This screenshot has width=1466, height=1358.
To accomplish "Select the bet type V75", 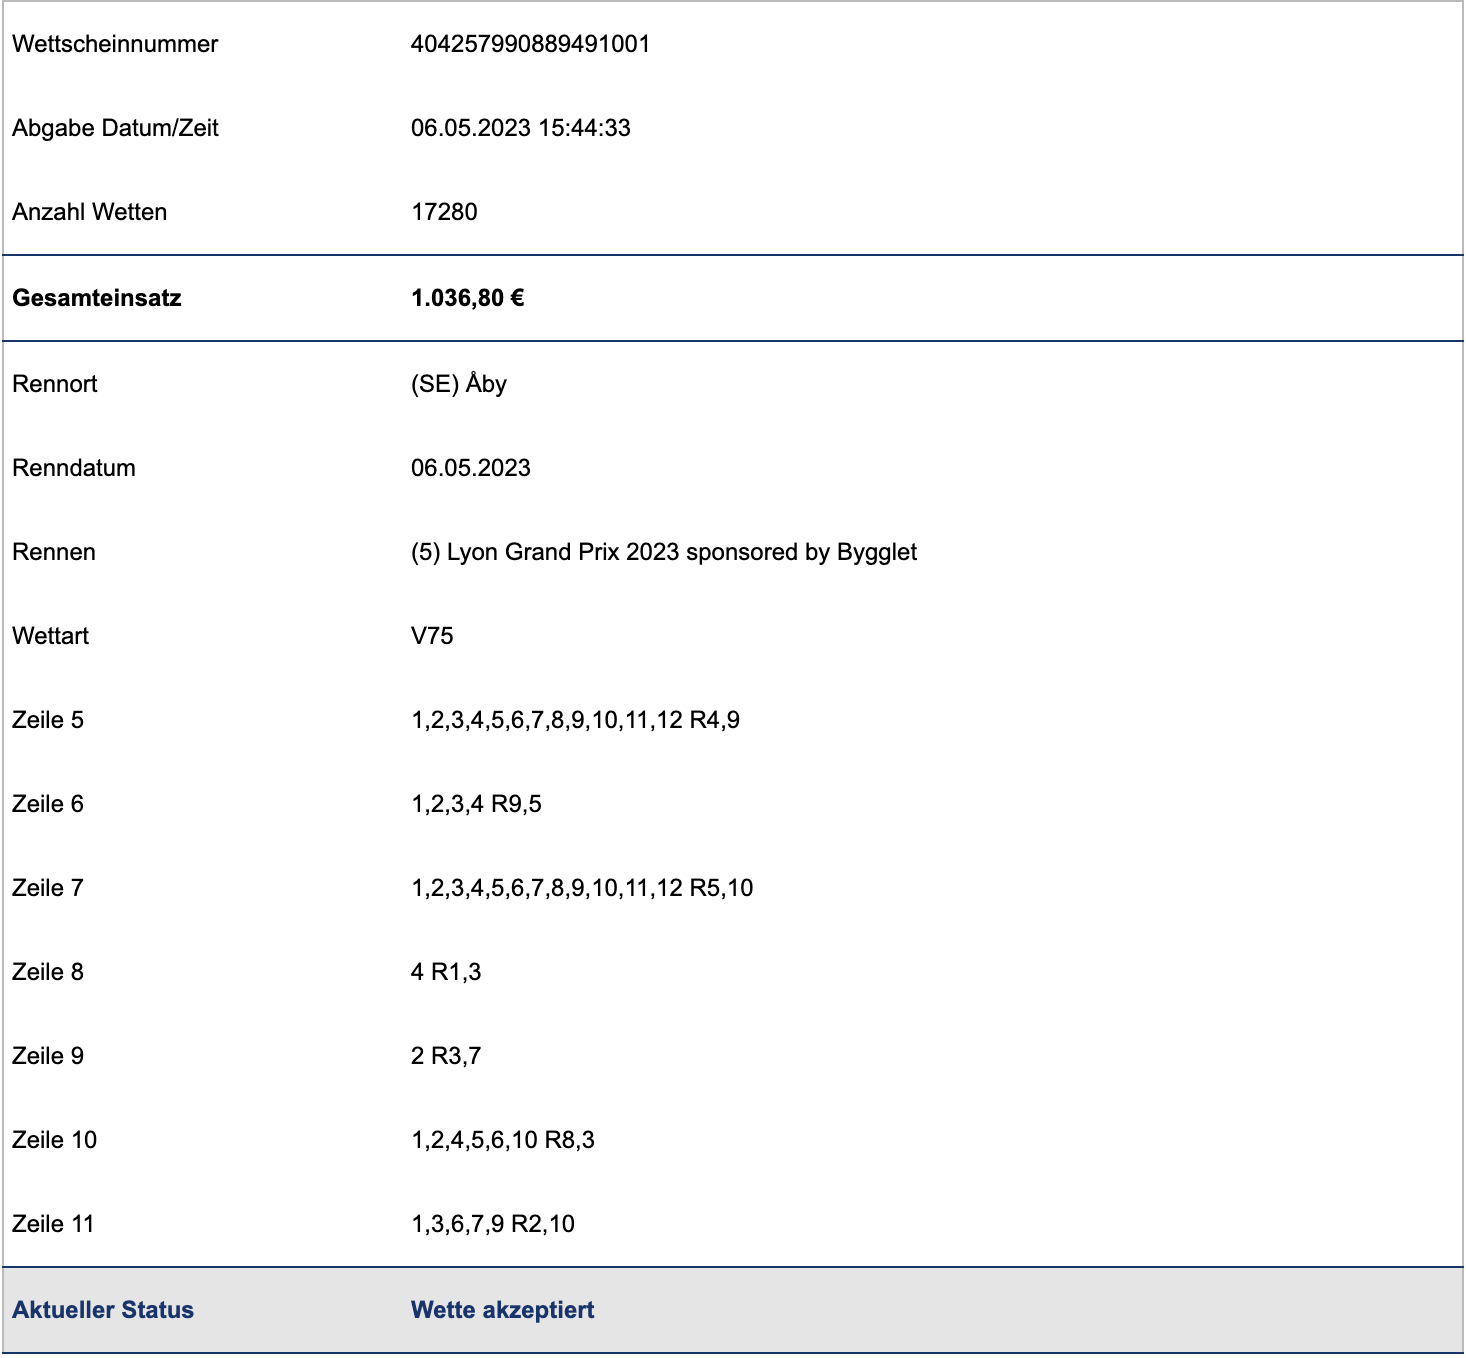I will [432, 636].
